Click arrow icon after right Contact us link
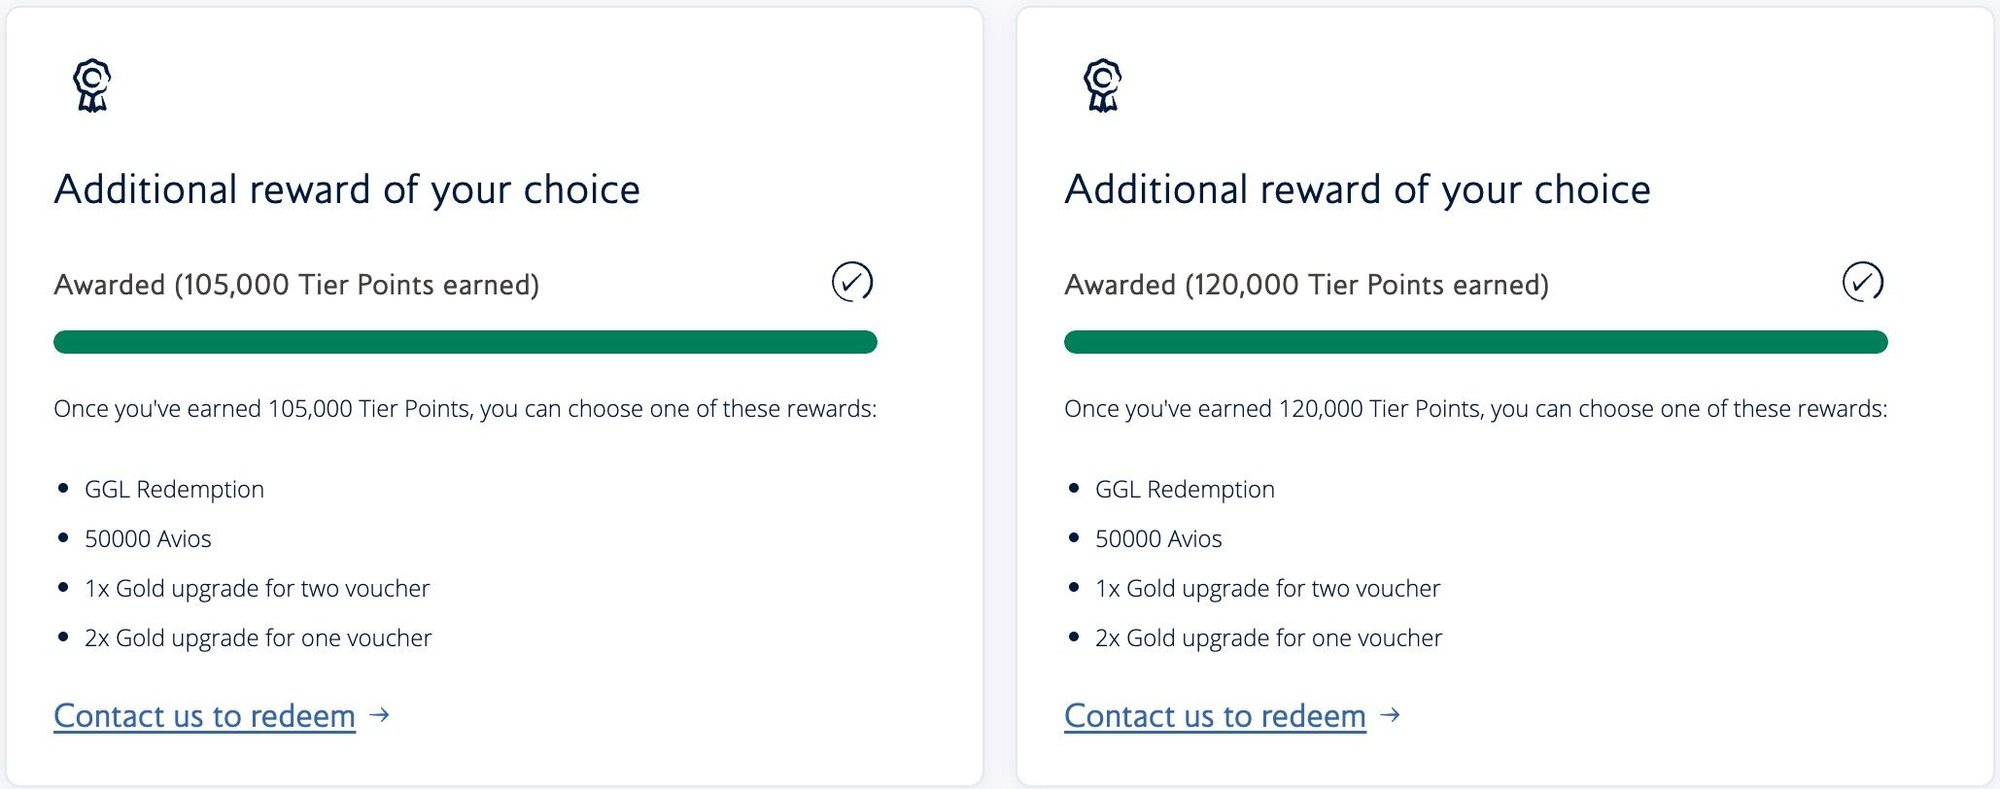The height and width of the screenshot is (789, 2000). (x=1390, y=715)
